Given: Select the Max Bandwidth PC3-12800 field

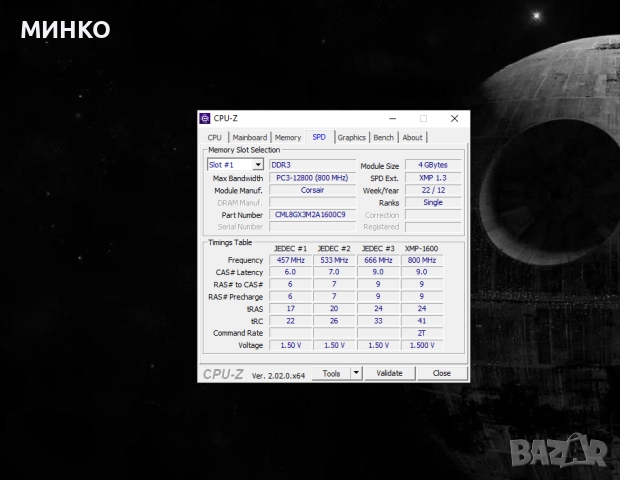Looking at the screenshot, I should [x=312, y=178].
